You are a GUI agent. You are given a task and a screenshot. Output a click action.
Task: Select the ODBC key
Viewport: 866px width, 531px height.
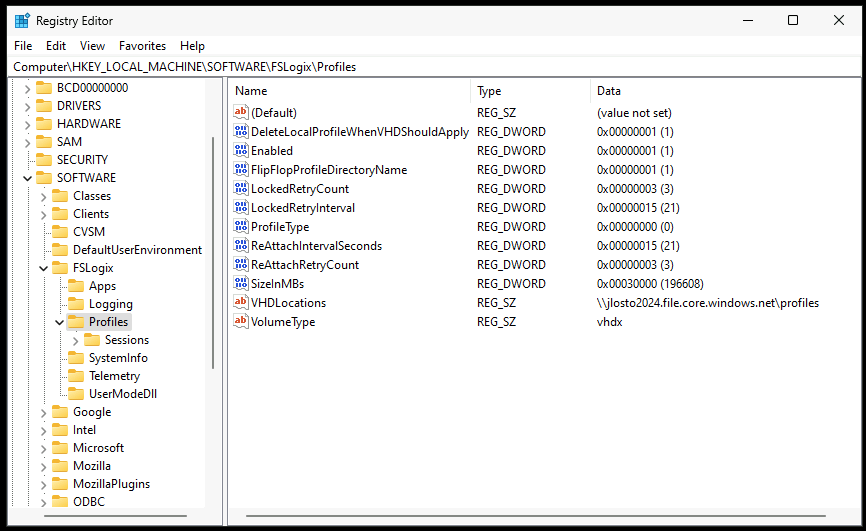[89, 502]
